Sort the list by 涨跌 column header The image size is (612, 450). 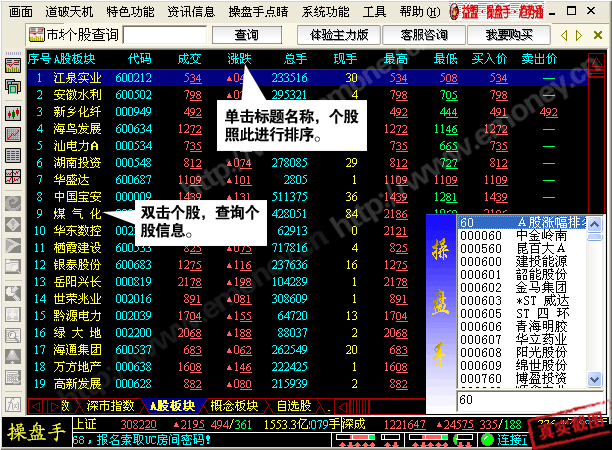pyautogui.click(x=240, y=58)
